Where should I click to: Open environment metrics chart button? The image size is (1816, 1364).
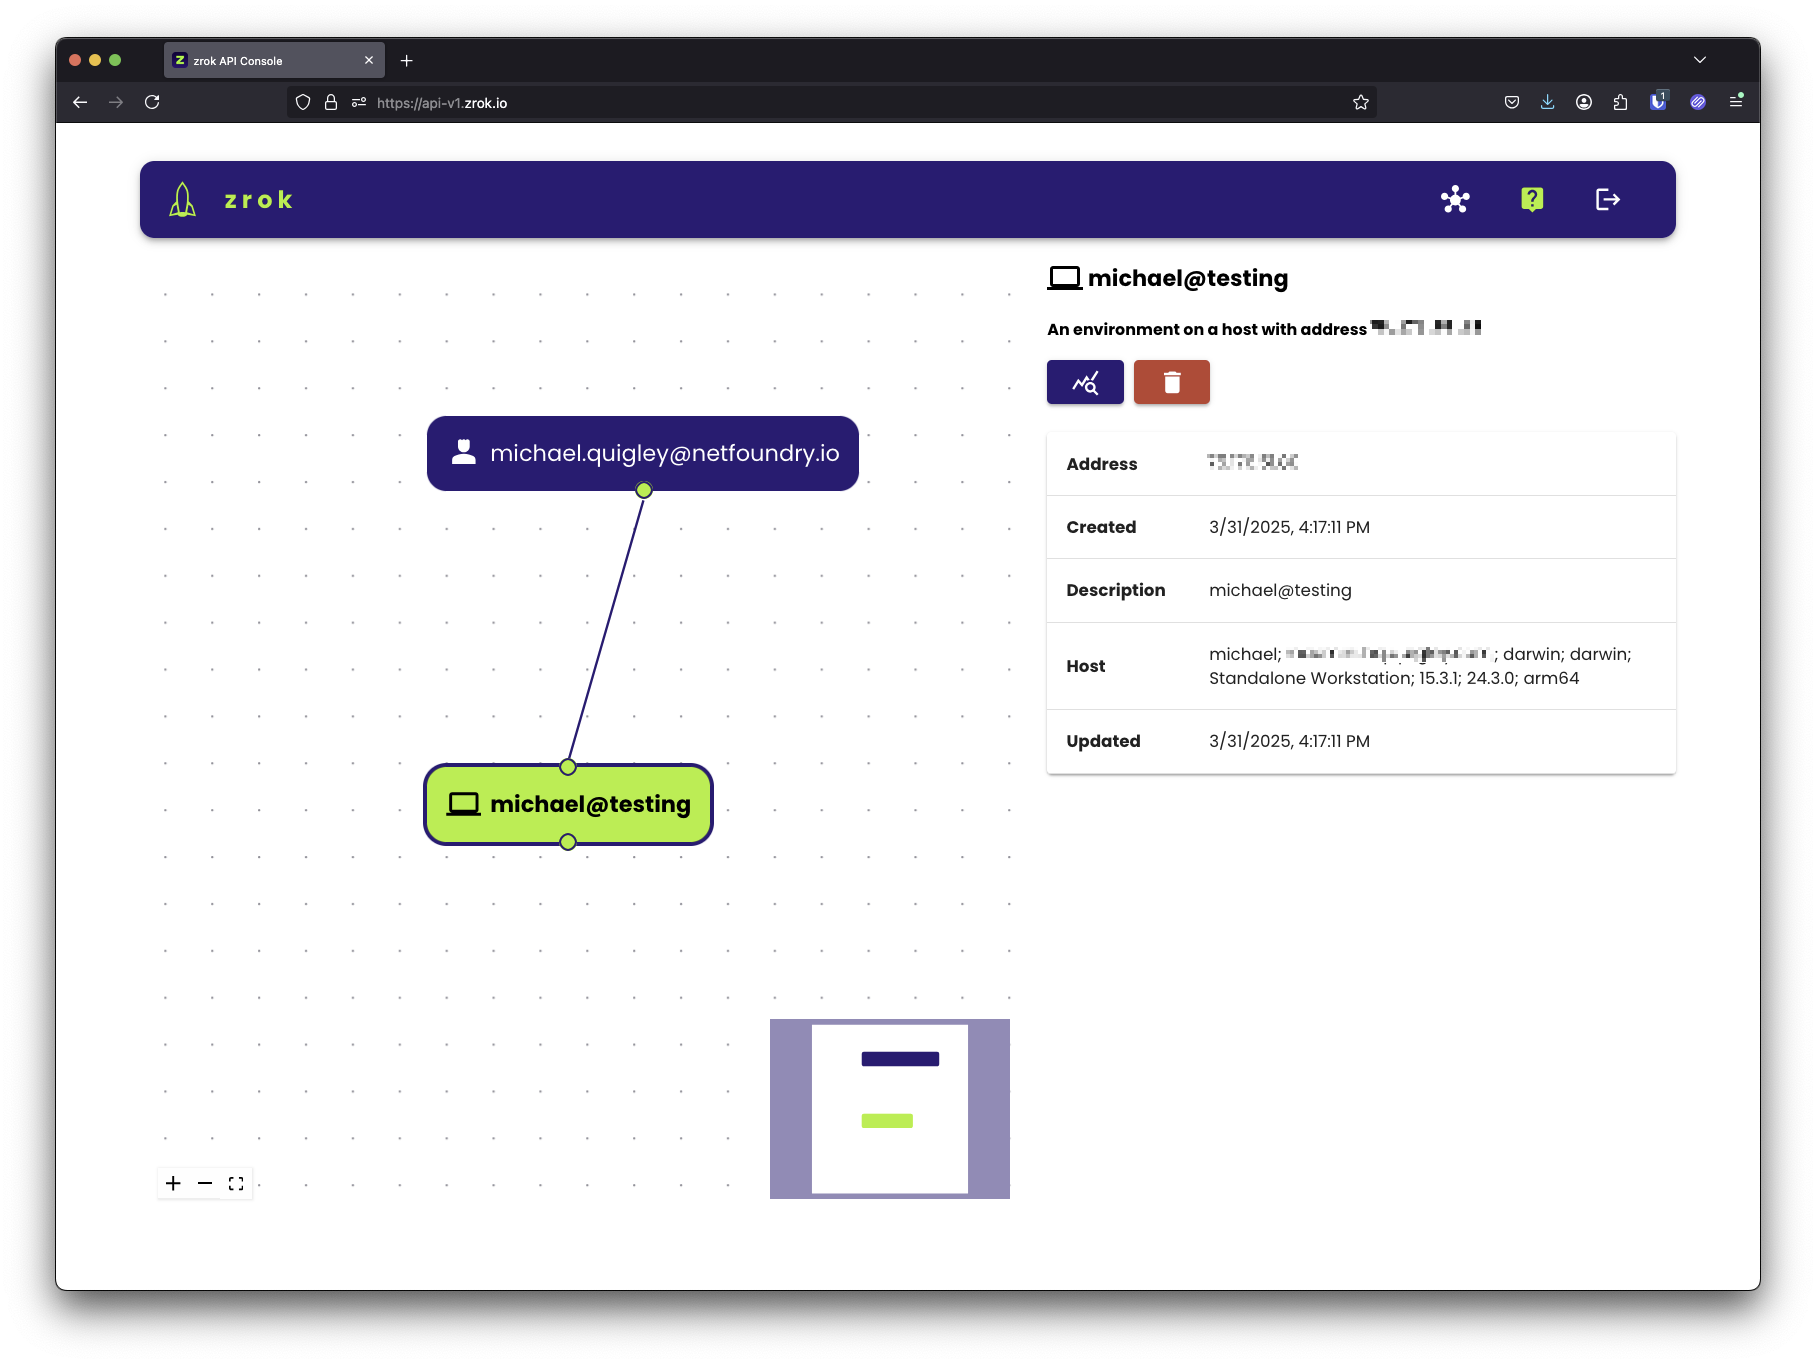click(1085, 382)
